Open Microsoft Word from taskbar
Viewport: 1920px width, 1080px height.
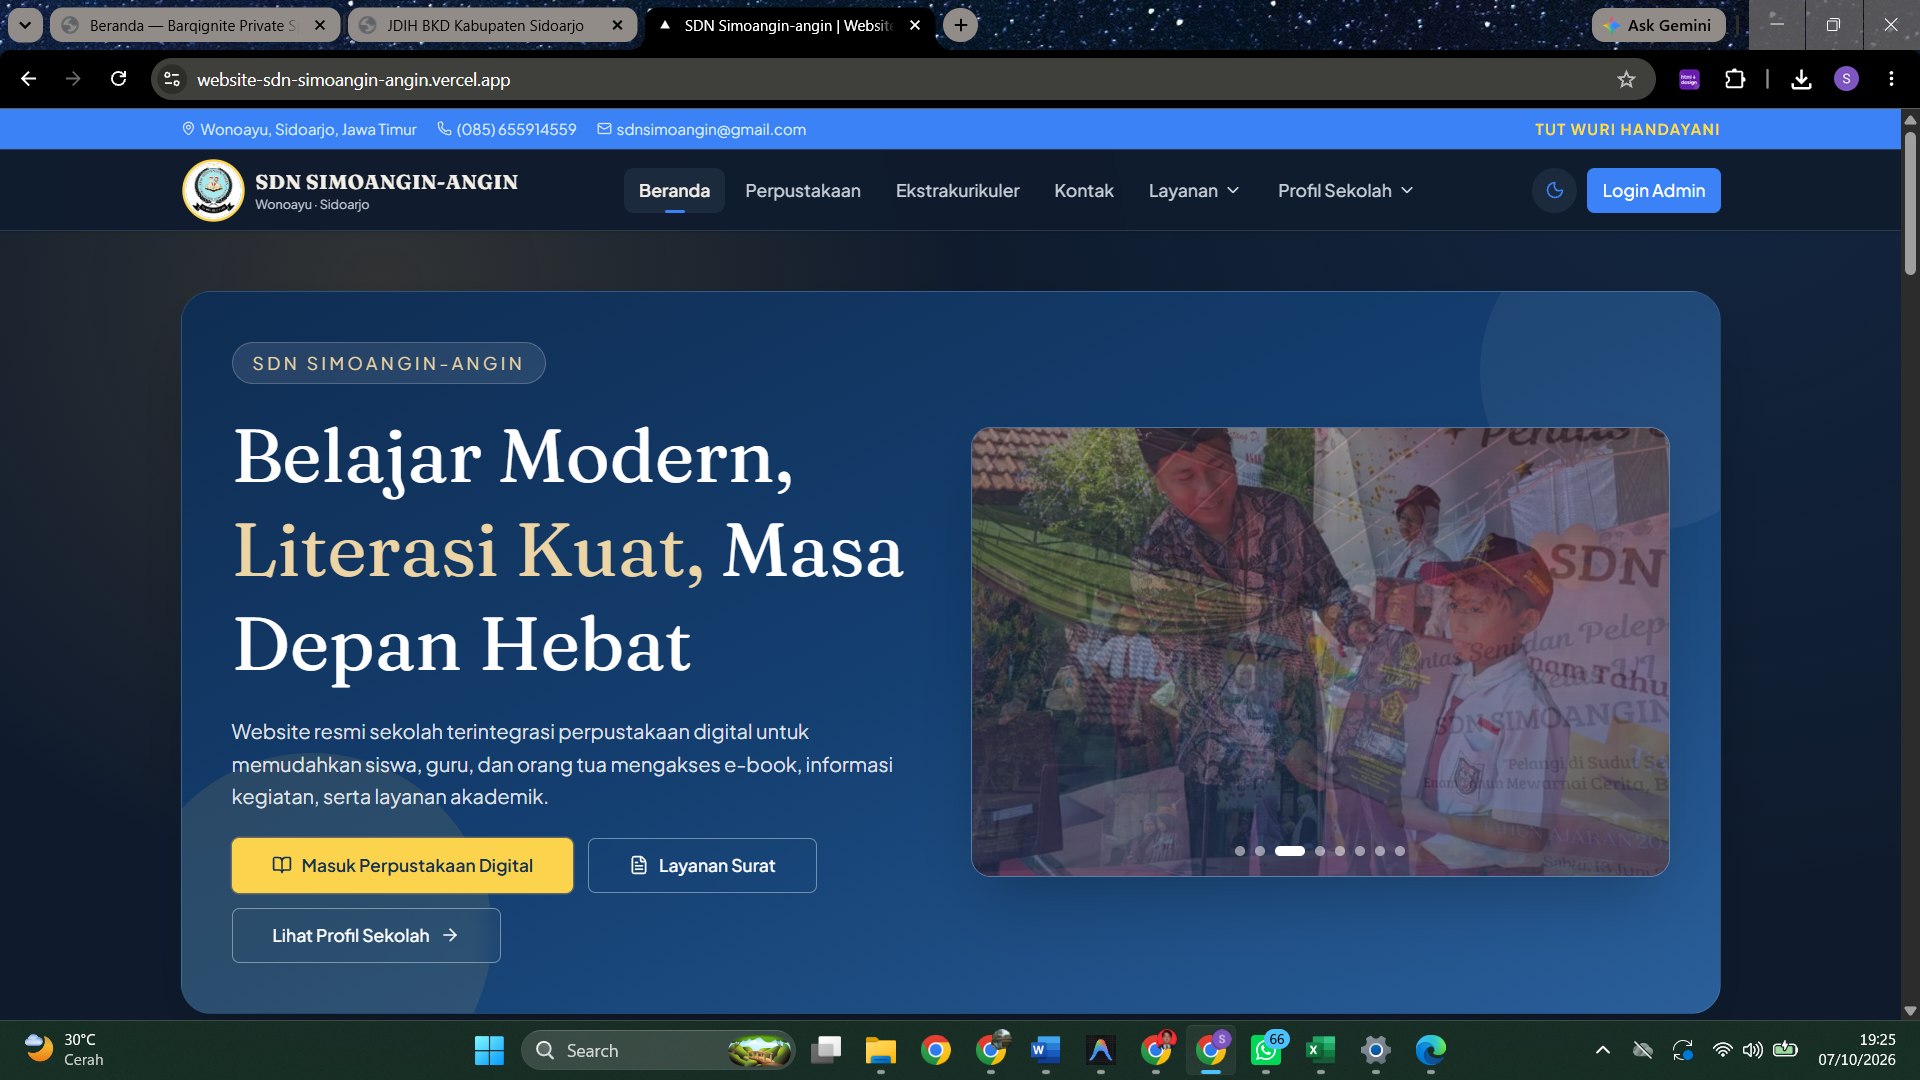[1045, 1050]
